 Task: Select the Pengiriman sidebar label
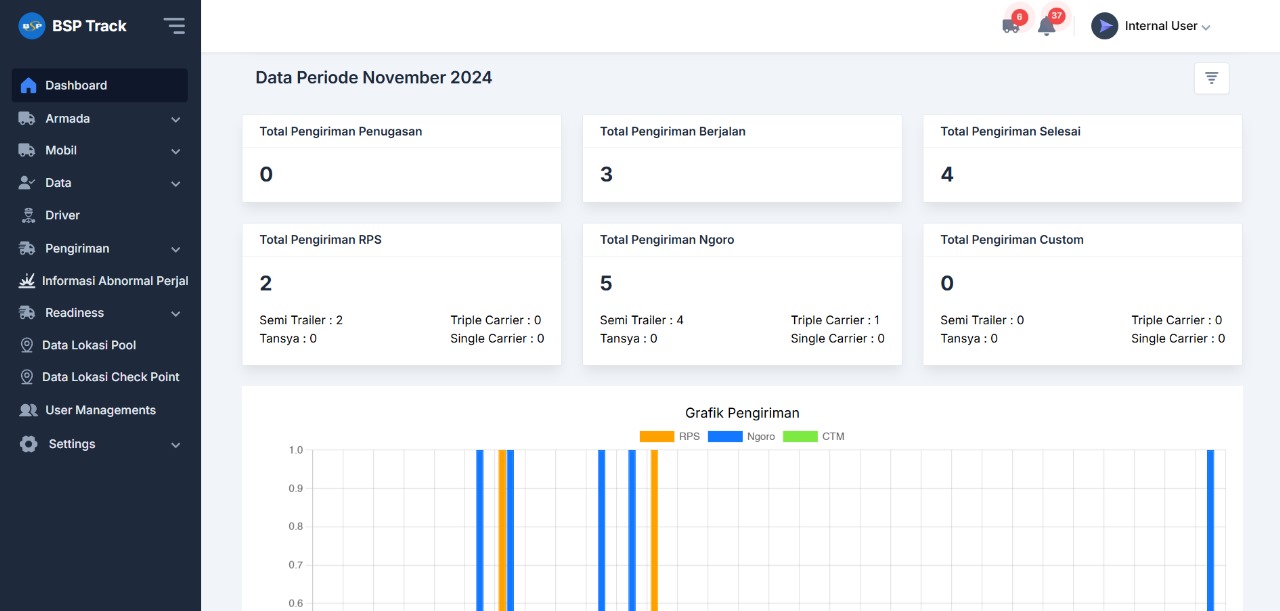tap(77, 248)
